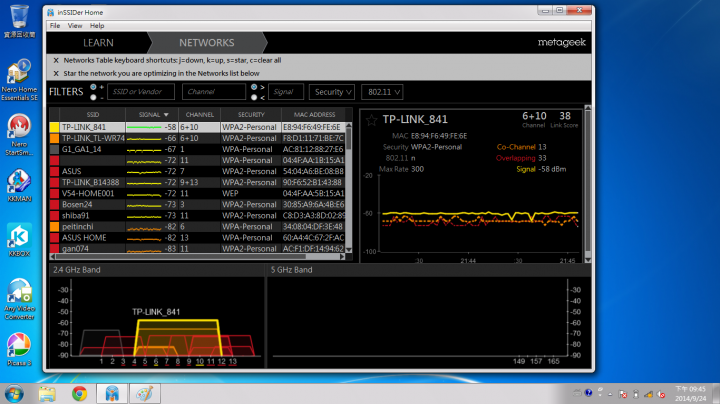Open Nero Home Essentials SE shortcut
The width and height of the screenshot is (720, 404).
19,79
